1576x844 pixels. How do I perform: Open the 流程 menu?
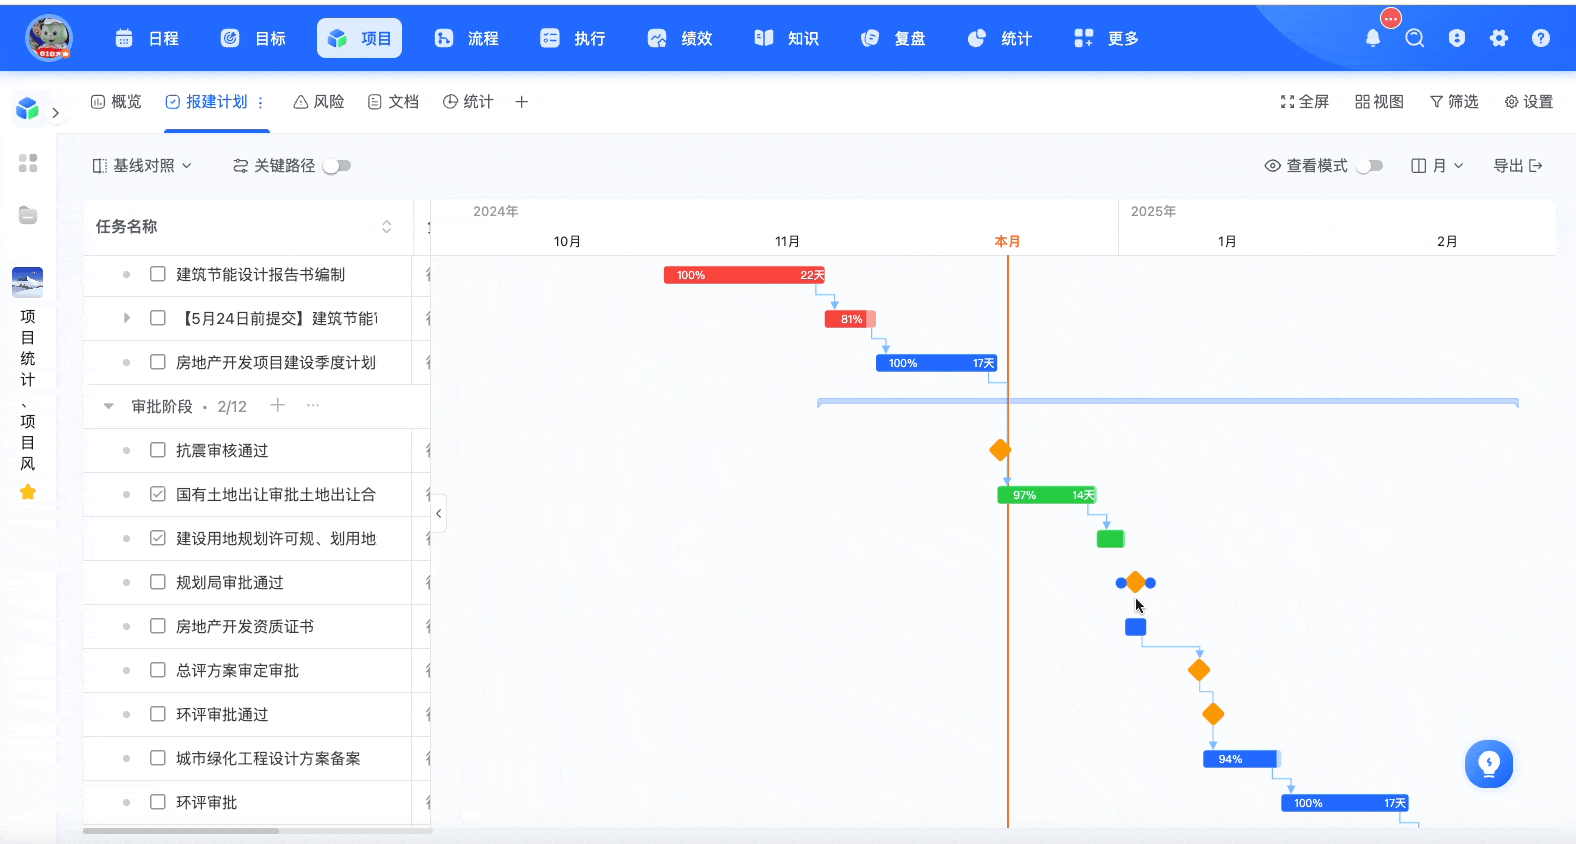point(467,38)
